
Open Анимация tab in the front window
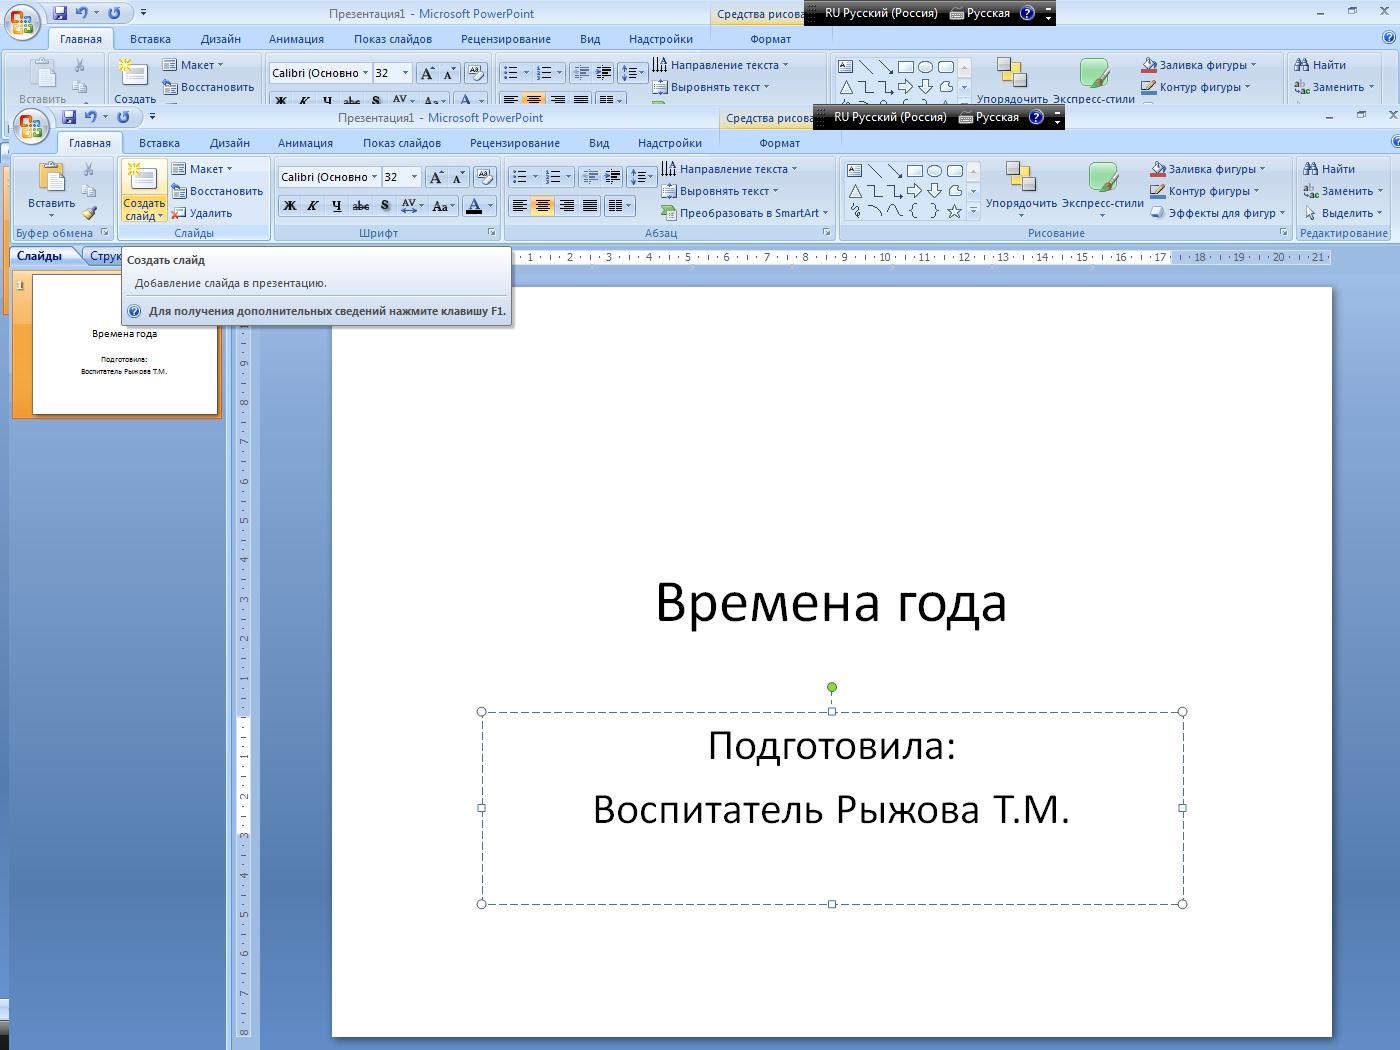coord(305,143)
